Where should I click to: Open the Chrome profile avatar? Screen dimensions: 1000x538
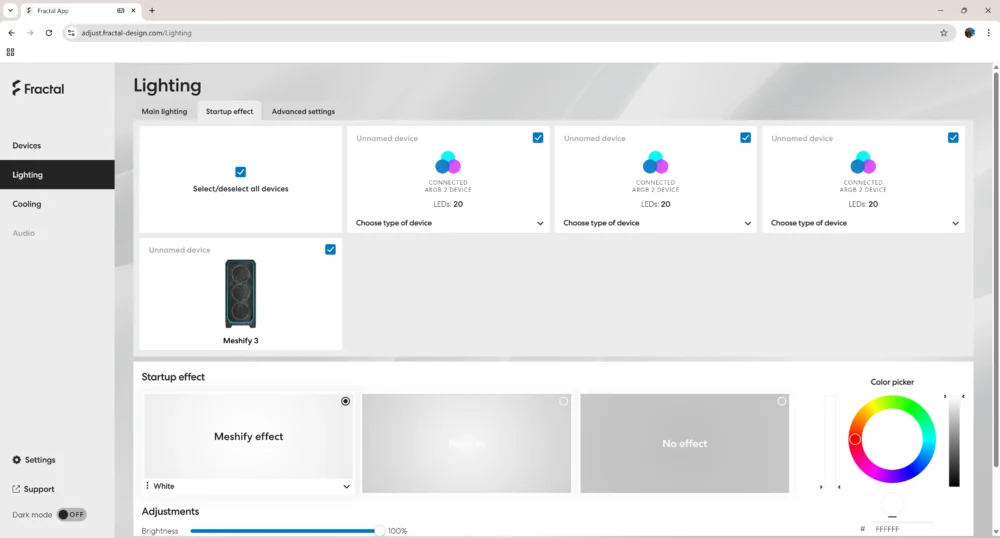tap(969, 33)
